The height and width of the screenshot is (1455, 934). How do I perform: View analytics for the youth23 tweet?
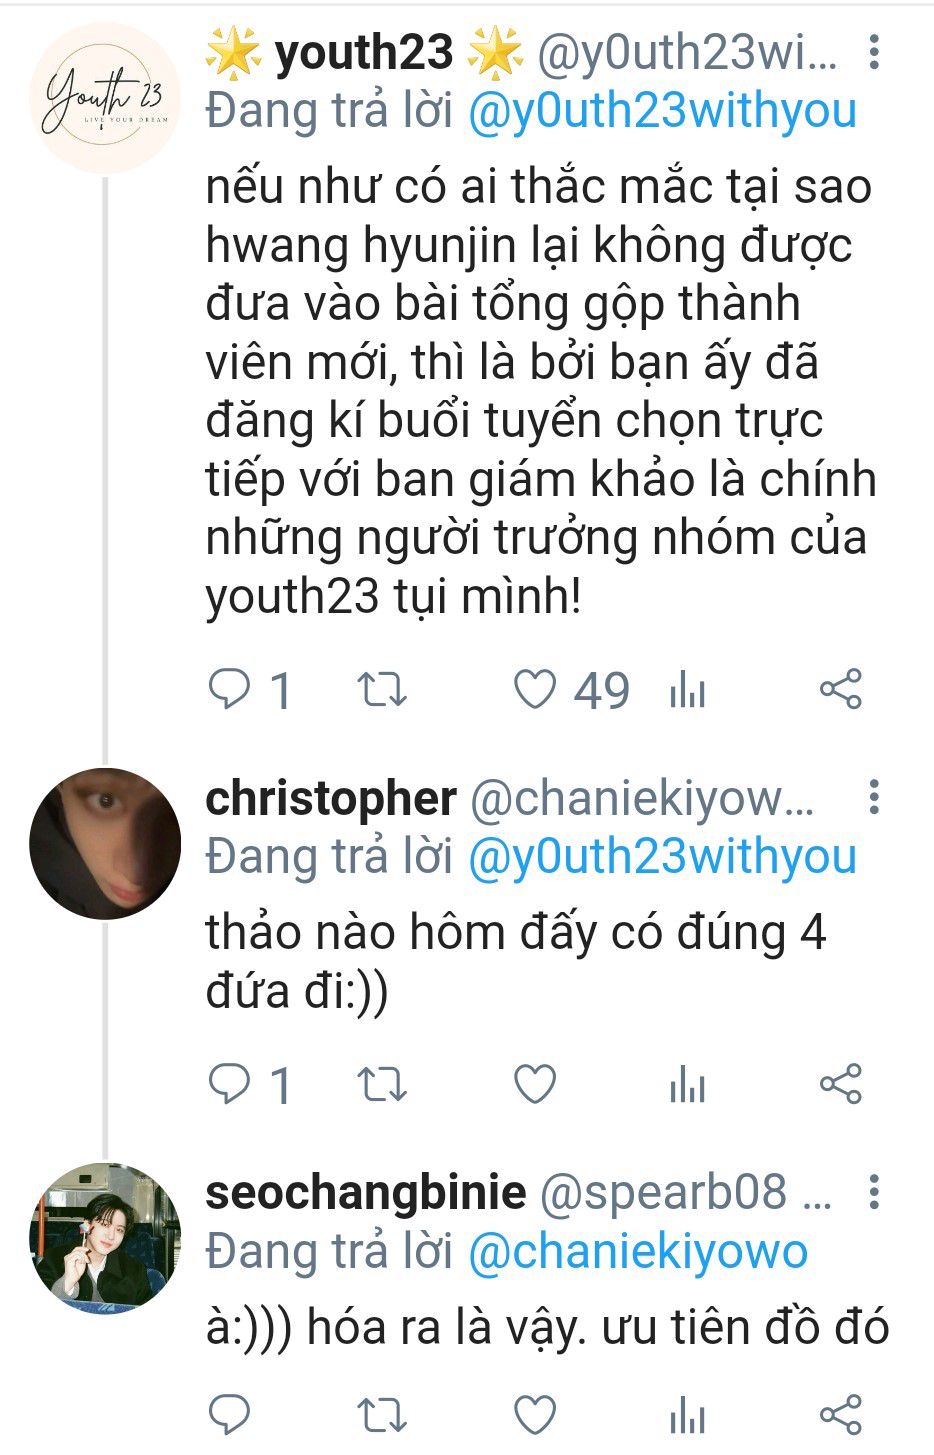click(x=687, y=689)
